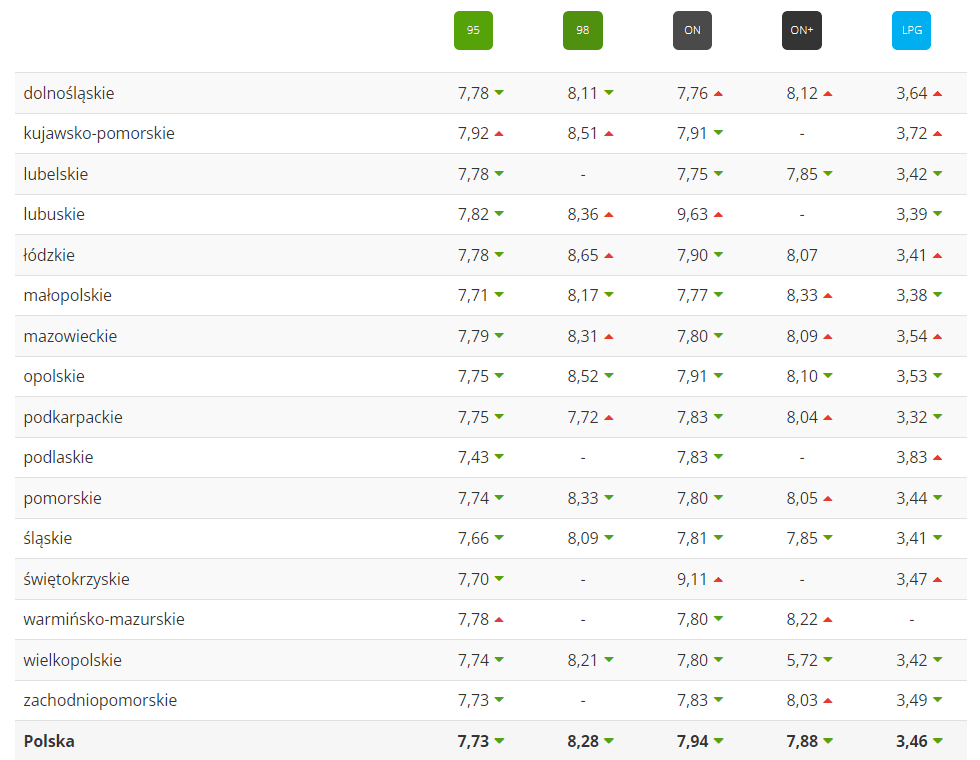Click the 7,92 price for kujawsko-pomorskie
Screen dimensions: 980x760
click(473, 134)
